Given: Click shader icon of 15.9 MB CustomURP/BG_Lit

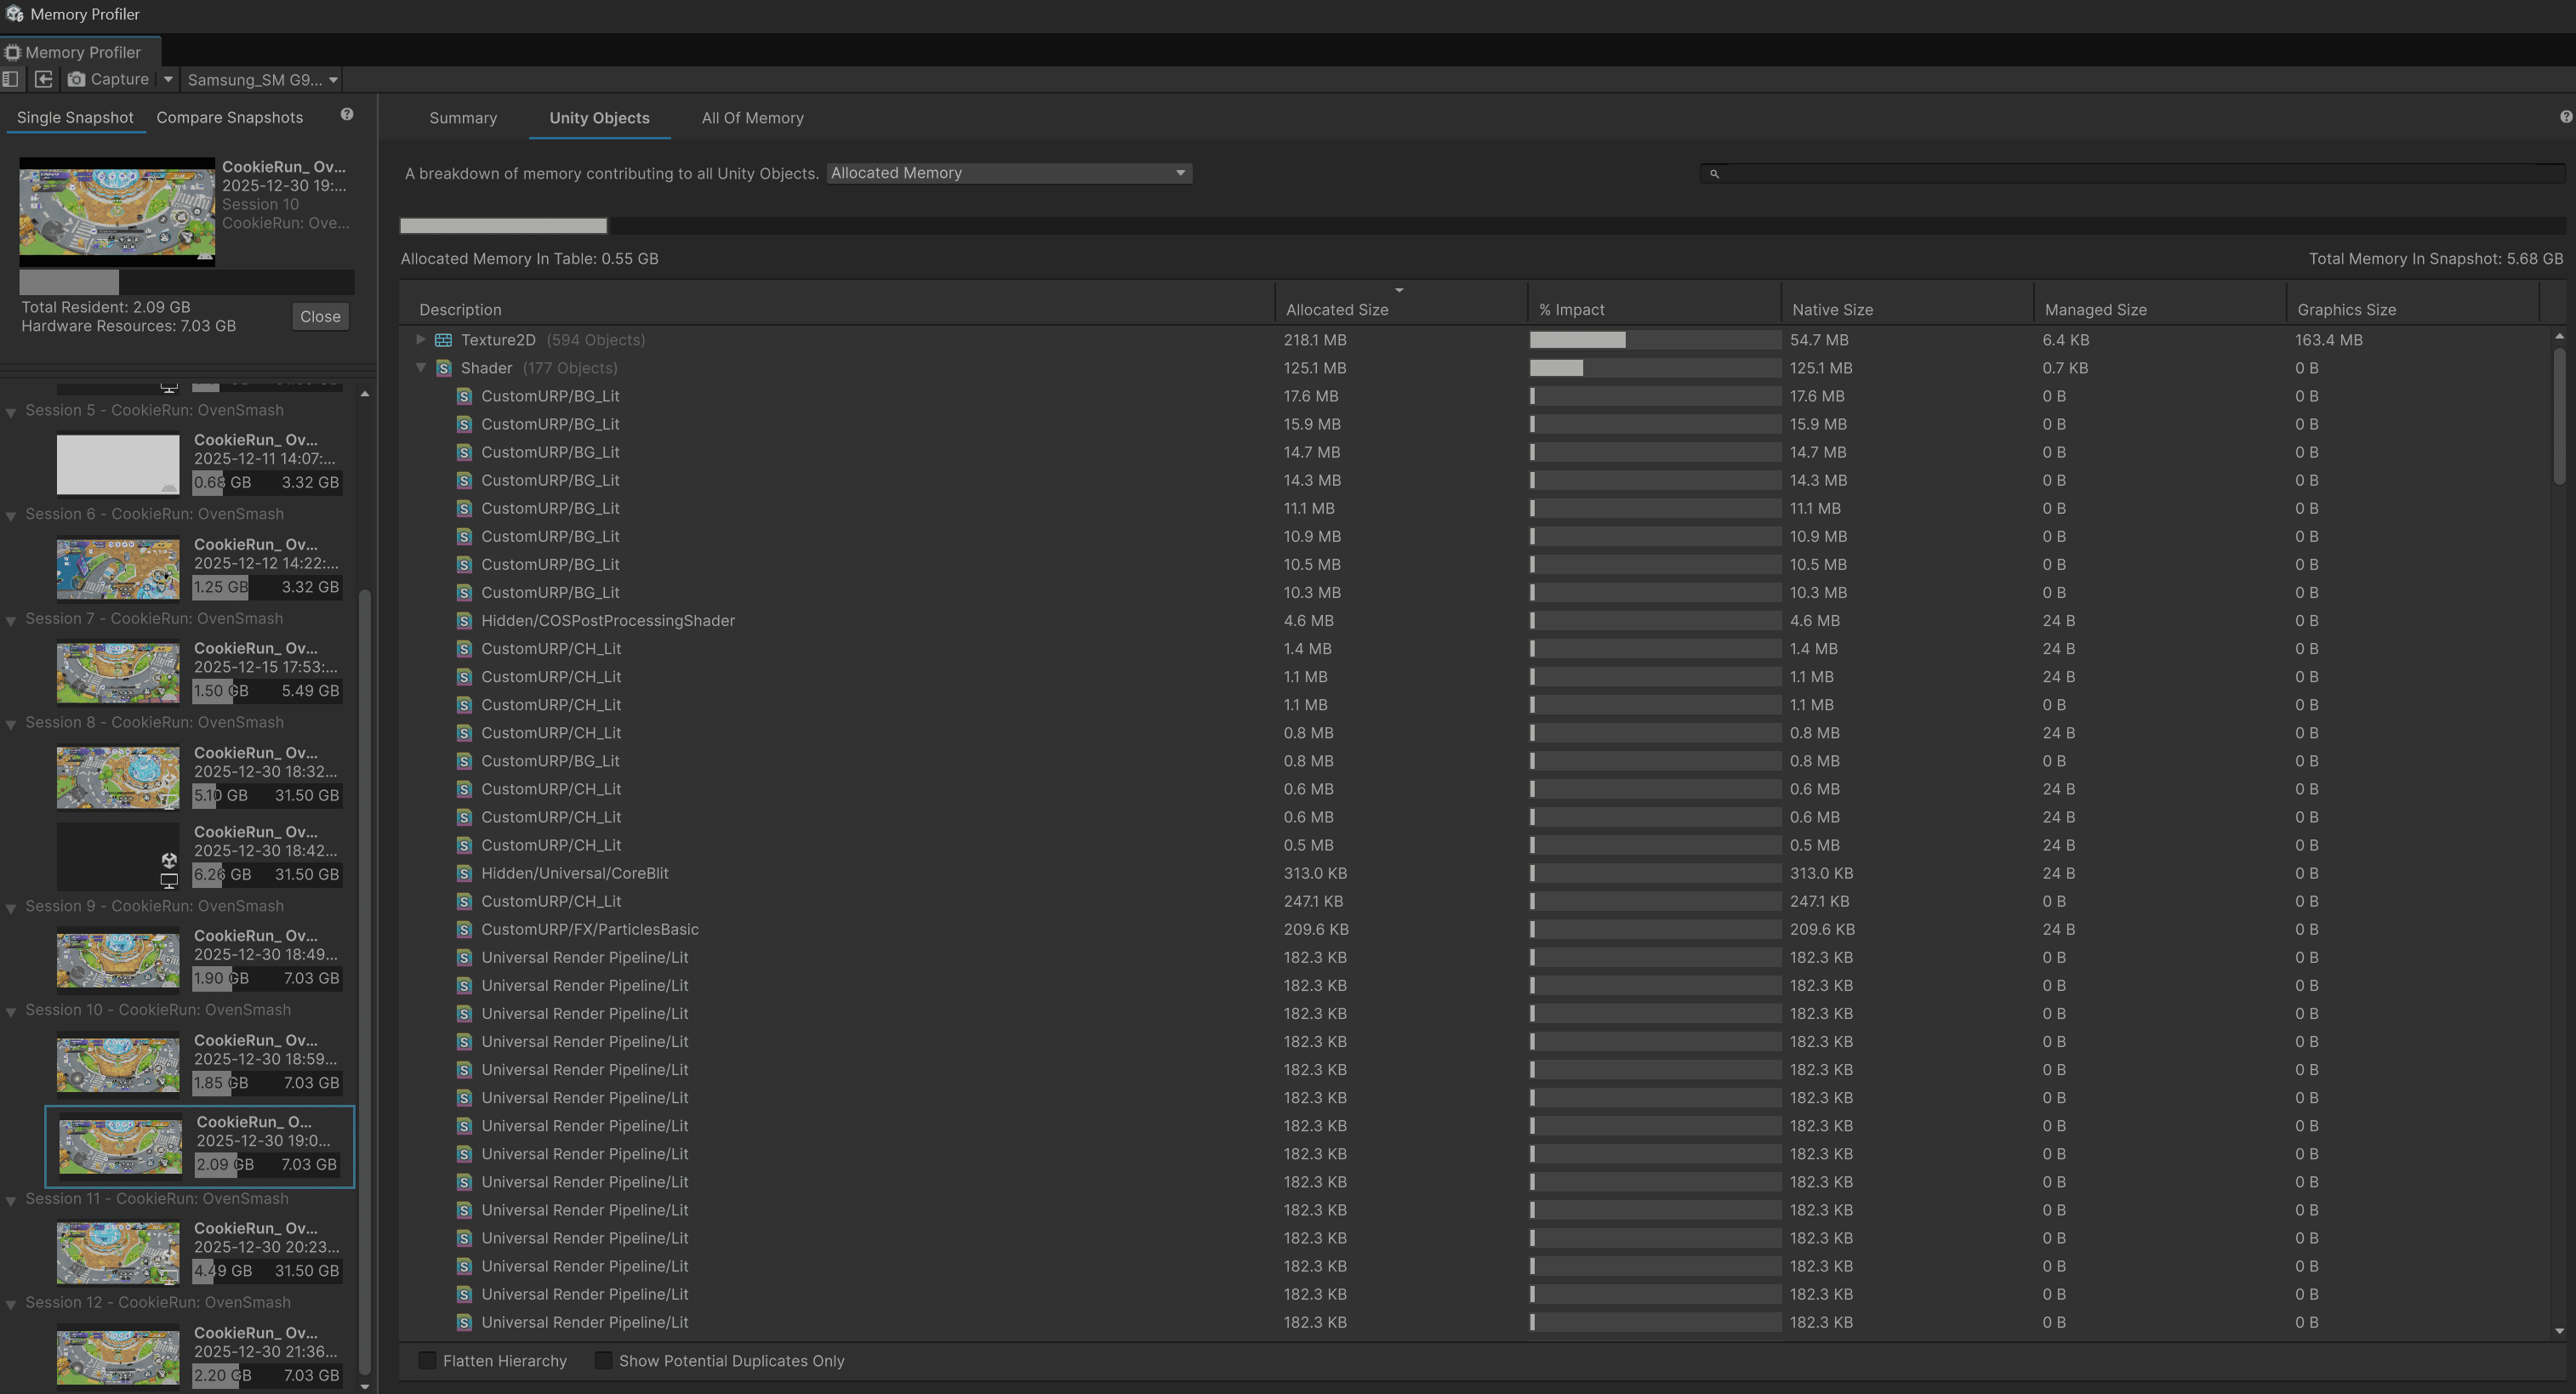Looking at the screenshot, I should [464, 424].
